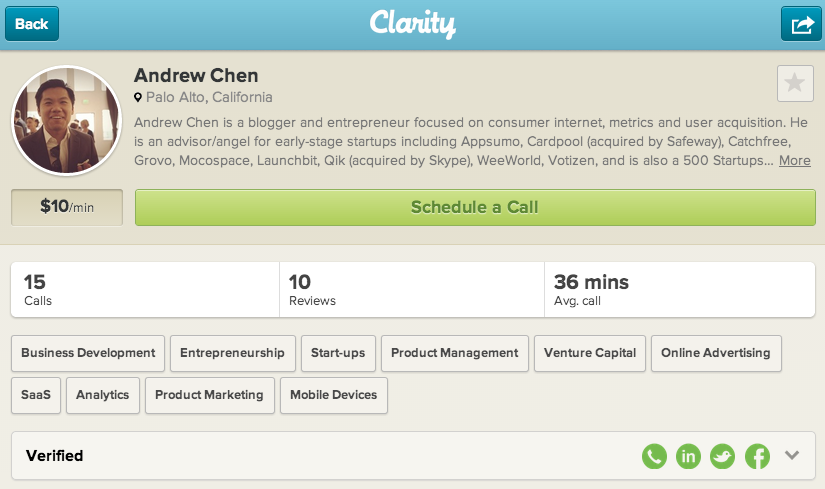
Task: Open the LinkedIn verified icon
Action: pos(688,456)
